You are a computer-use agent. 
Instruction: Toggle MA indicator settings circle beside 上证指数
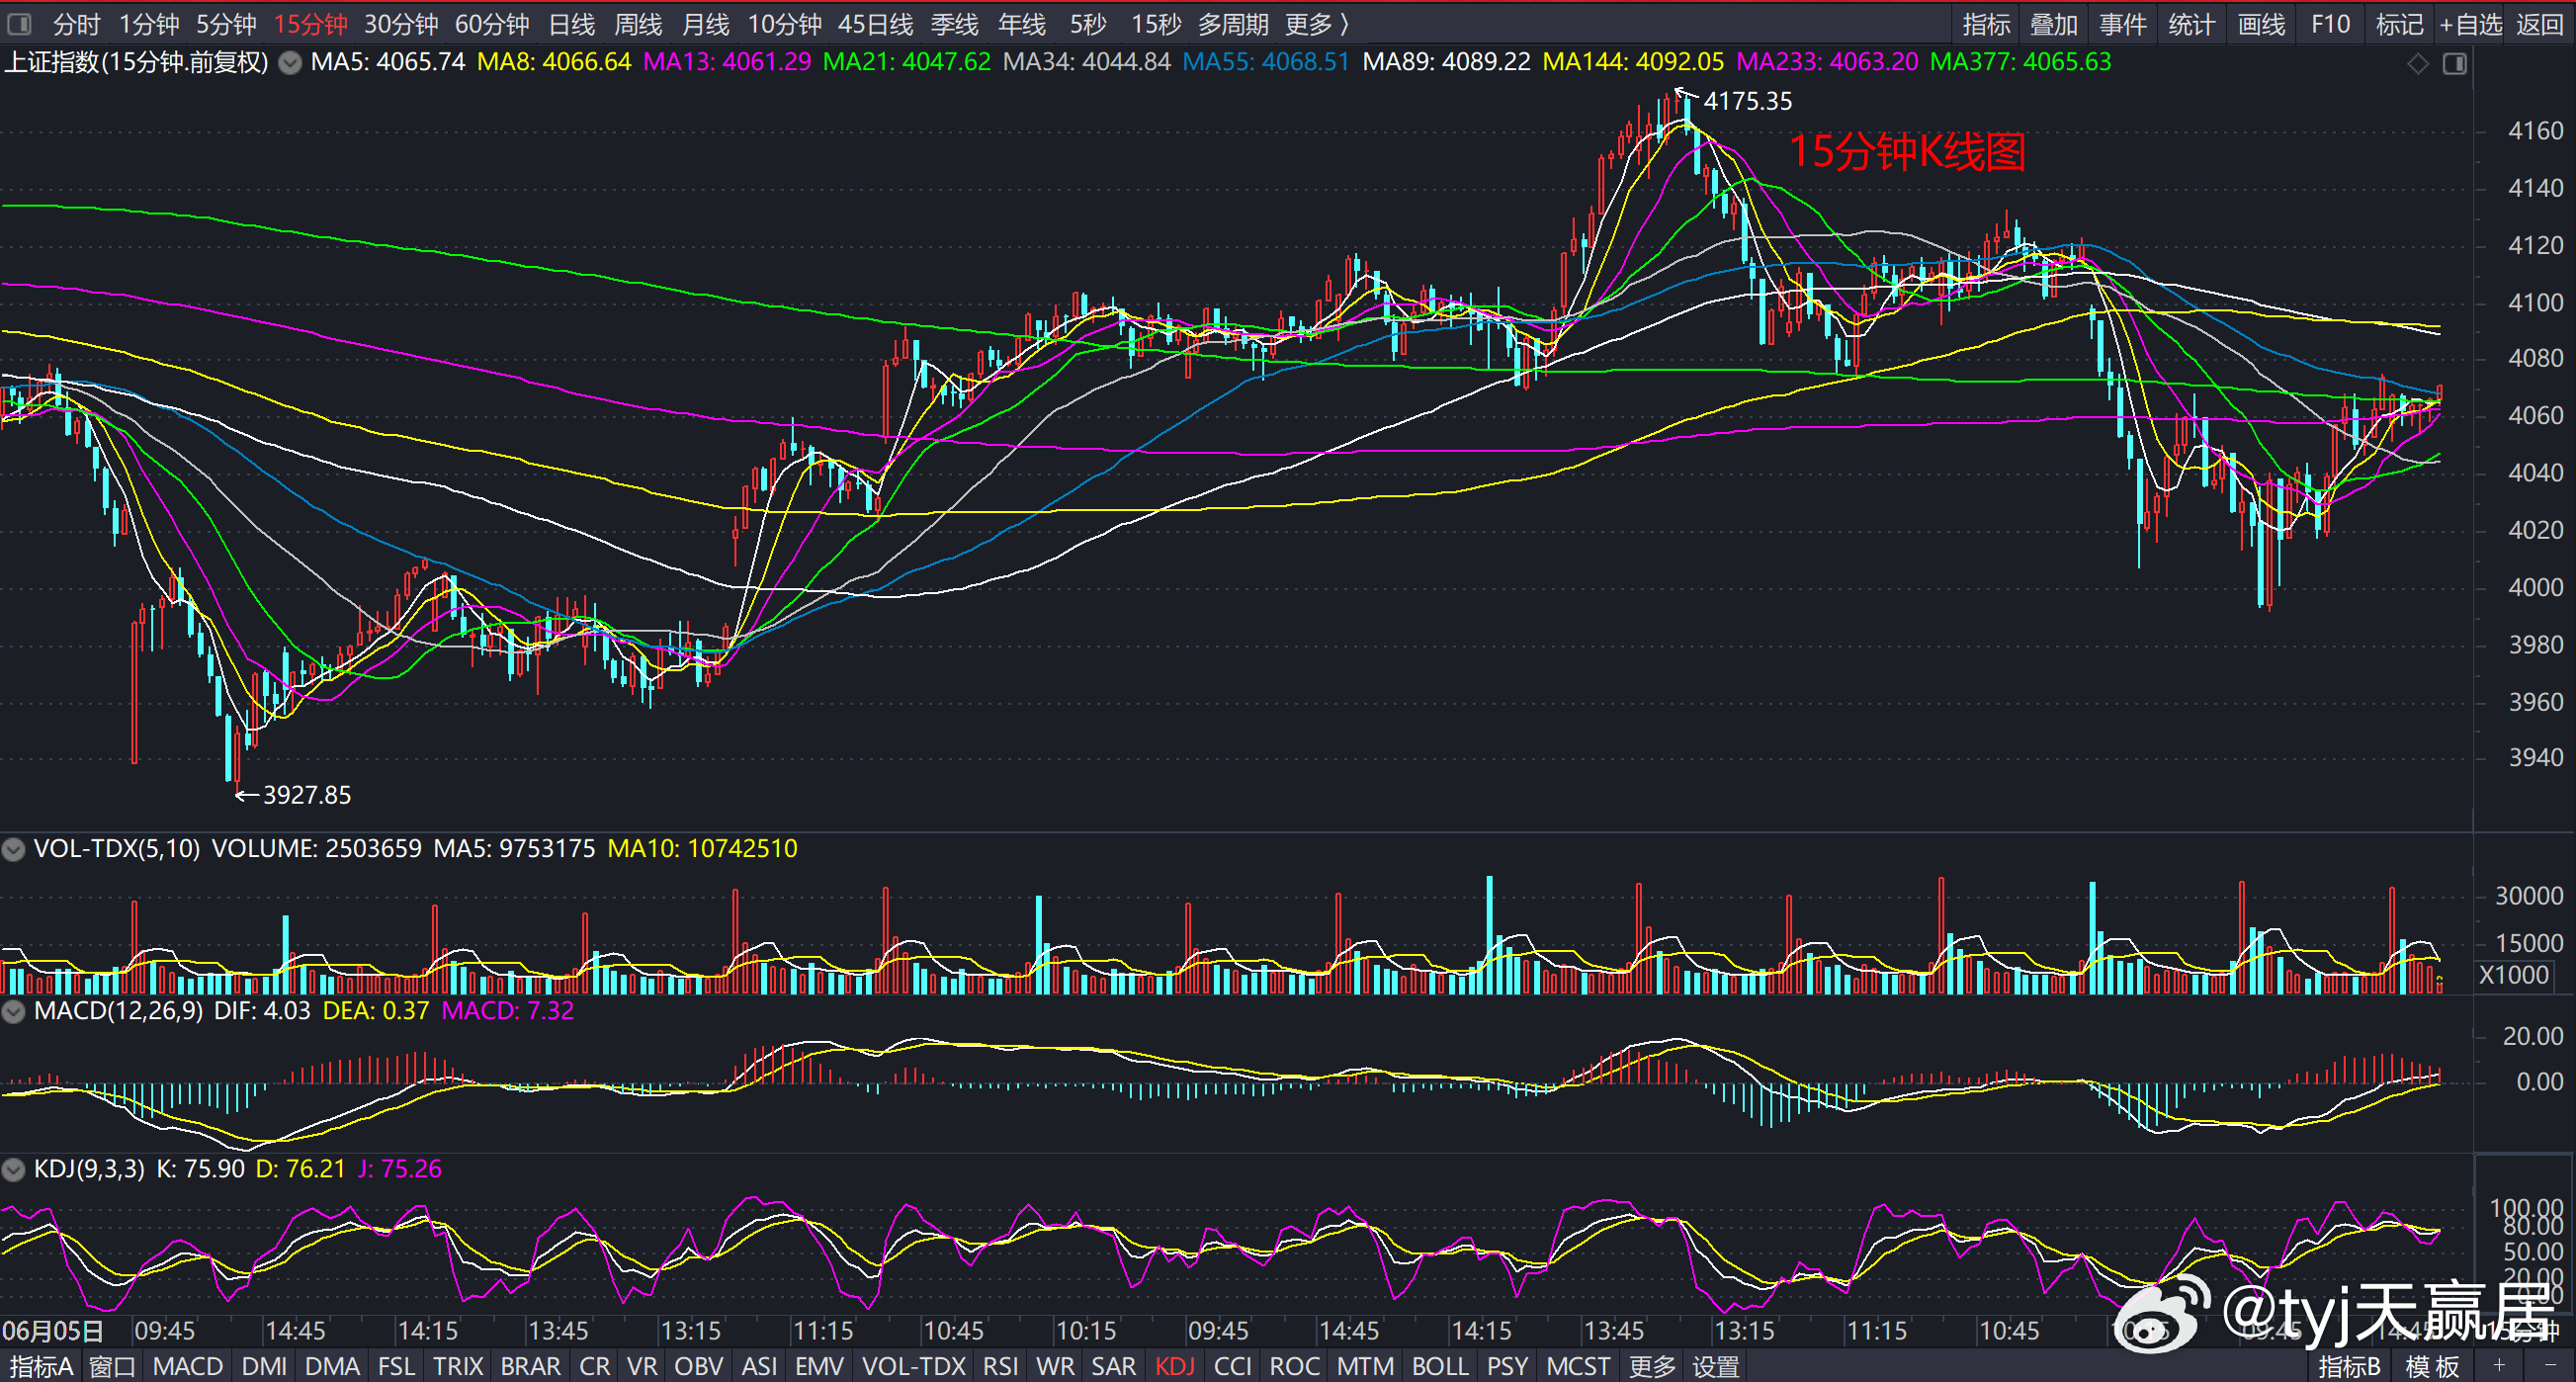point(290,63)
